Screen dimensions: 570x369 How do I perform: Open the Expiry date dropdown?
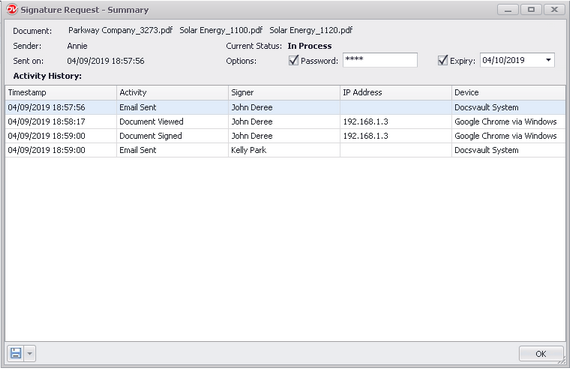[x=548, y=60]
